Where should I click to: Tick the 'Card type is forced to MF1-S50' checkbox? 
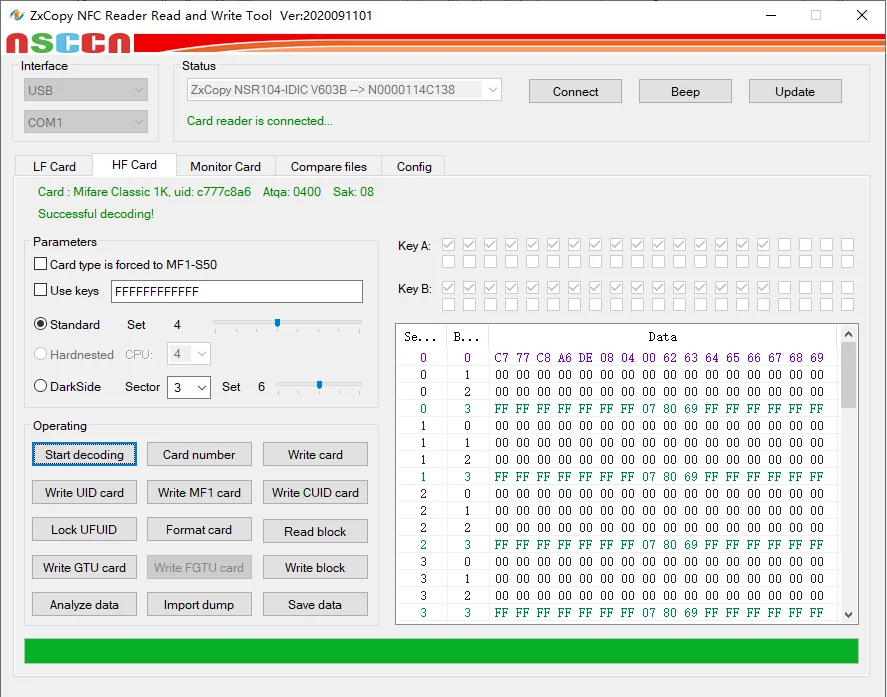pos(40,264)
